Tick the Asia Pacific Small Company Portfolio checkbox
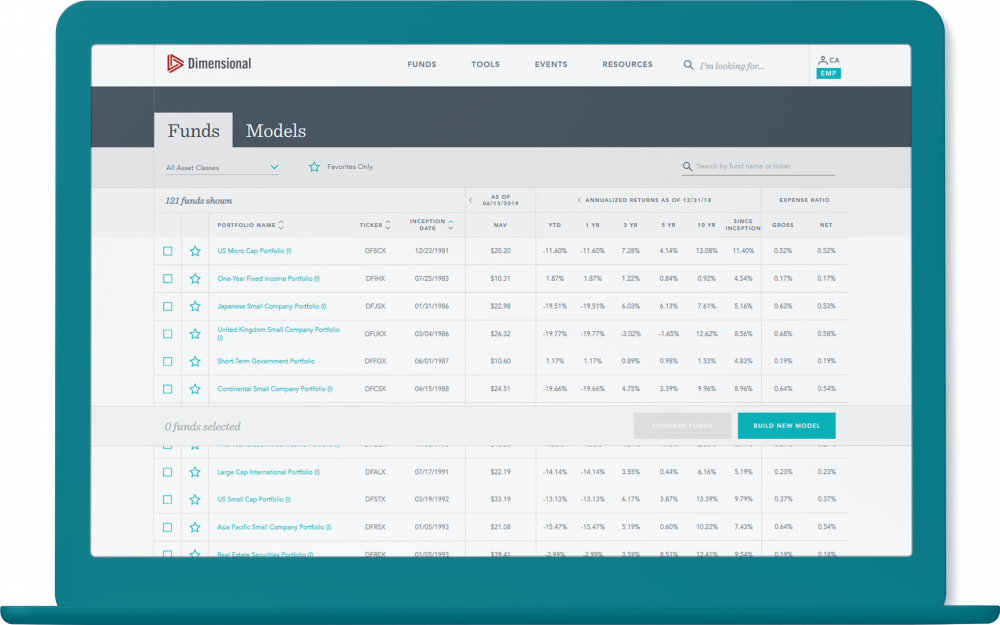Image resolution: width=1000 pixels, height=625 pixels. [x=168, y=527]
